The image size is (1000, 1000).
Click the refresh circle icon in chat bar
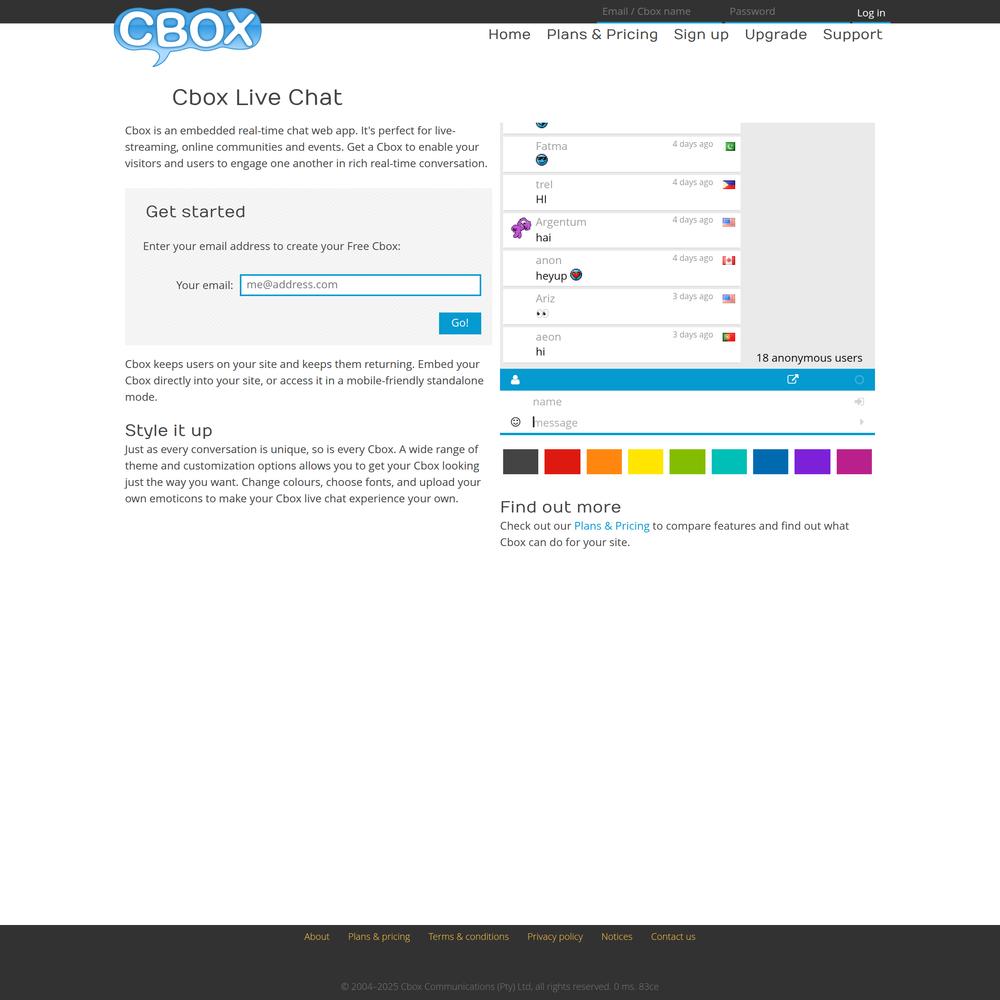(859, 380)
